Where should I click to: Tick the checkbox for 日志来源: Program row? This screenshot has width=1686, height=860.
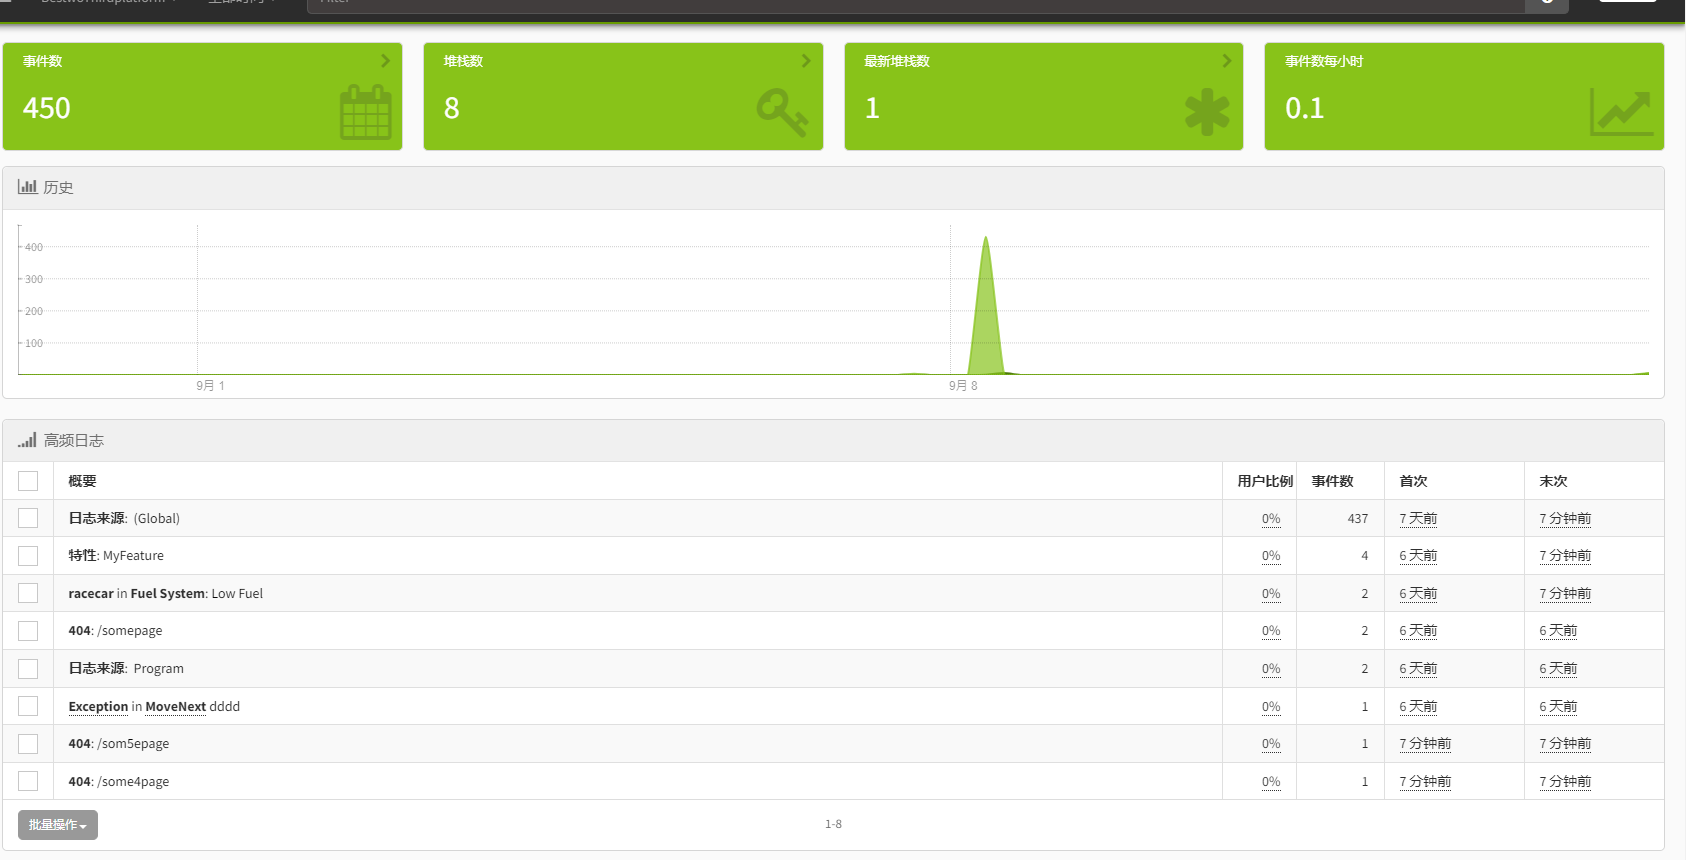(28, 668)
